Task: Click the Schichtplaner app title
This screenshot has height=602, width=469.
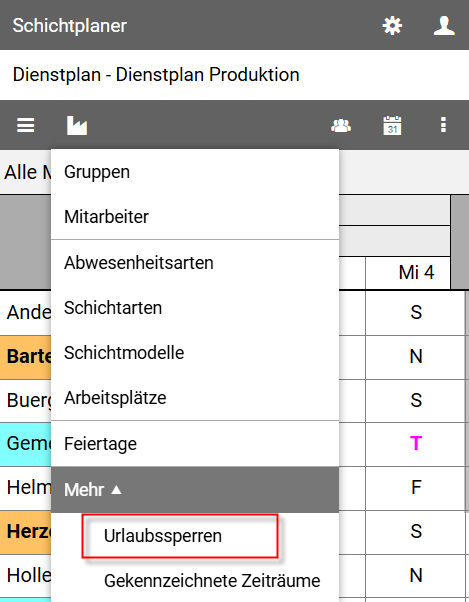Action: [x=69, y=26]
